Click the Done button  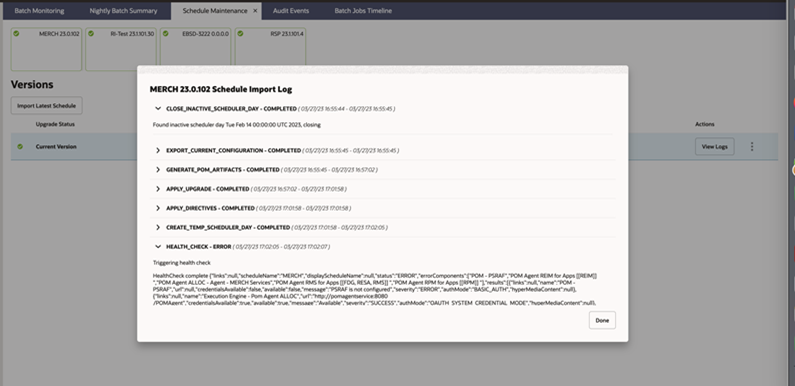(602, 321)
